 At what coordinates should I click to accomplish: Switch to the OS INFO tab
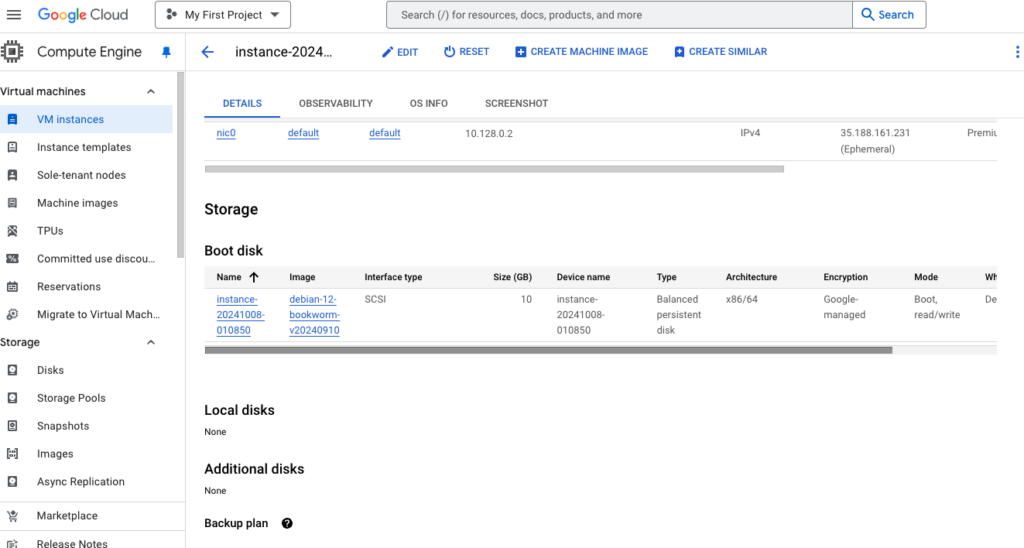coord(428,103)
